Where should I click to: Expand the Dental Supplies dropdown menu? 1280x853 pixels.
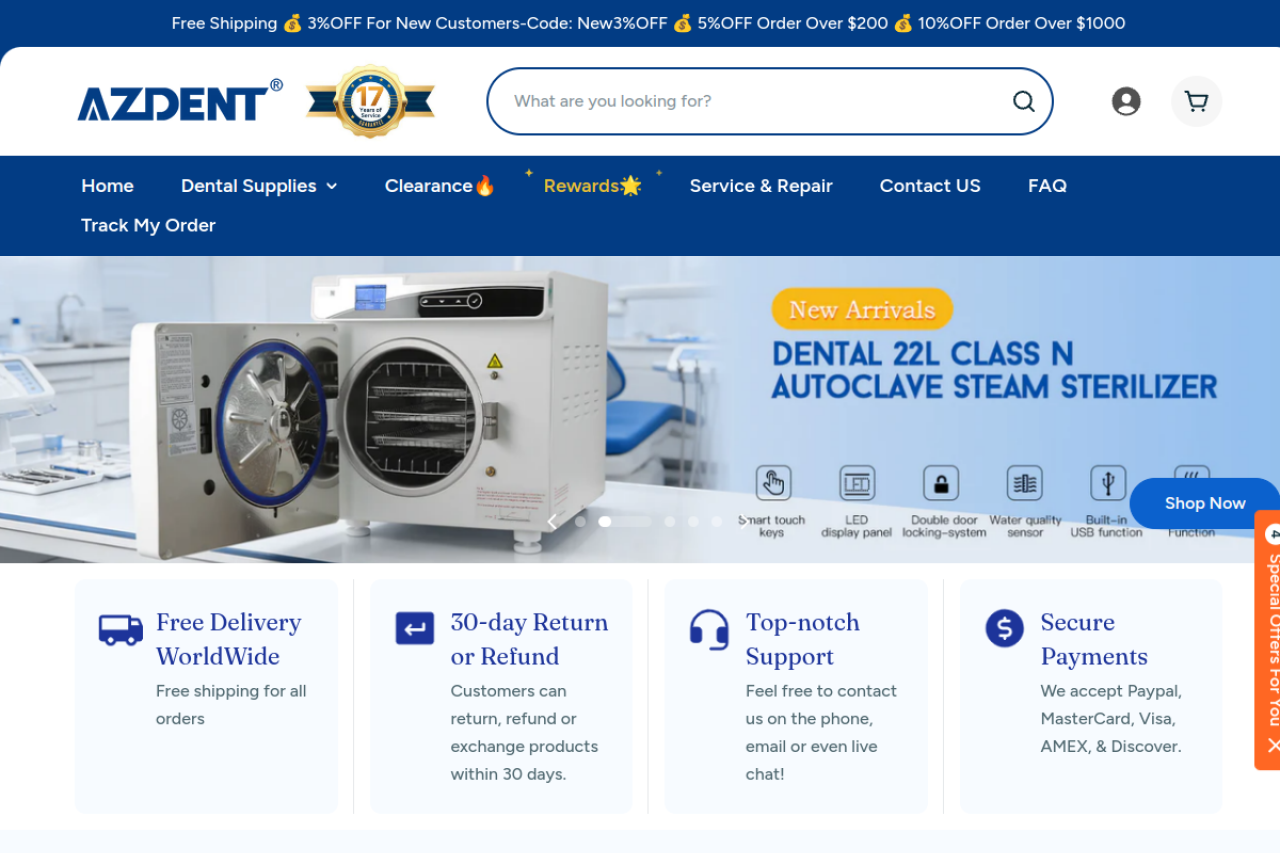[x=259, y=186]
